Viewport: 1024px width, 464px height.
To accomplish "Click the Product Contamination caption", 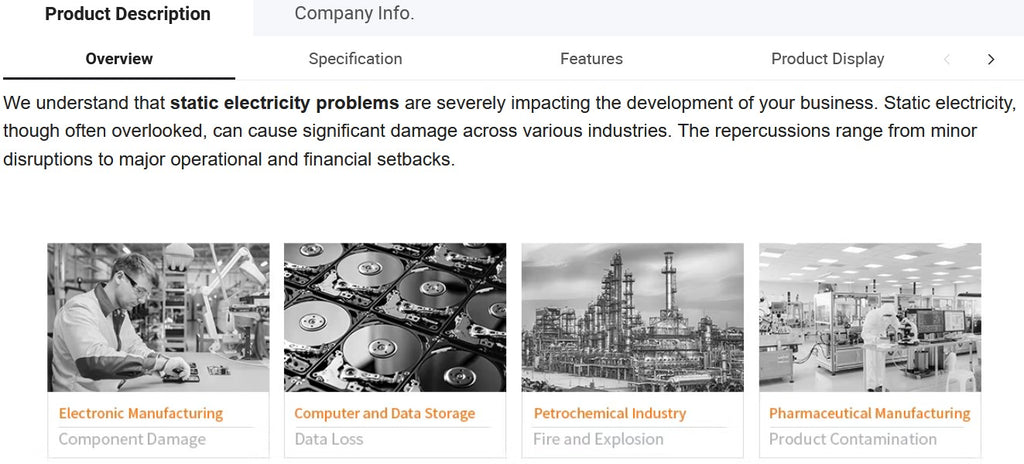I will tap(853, 439).
